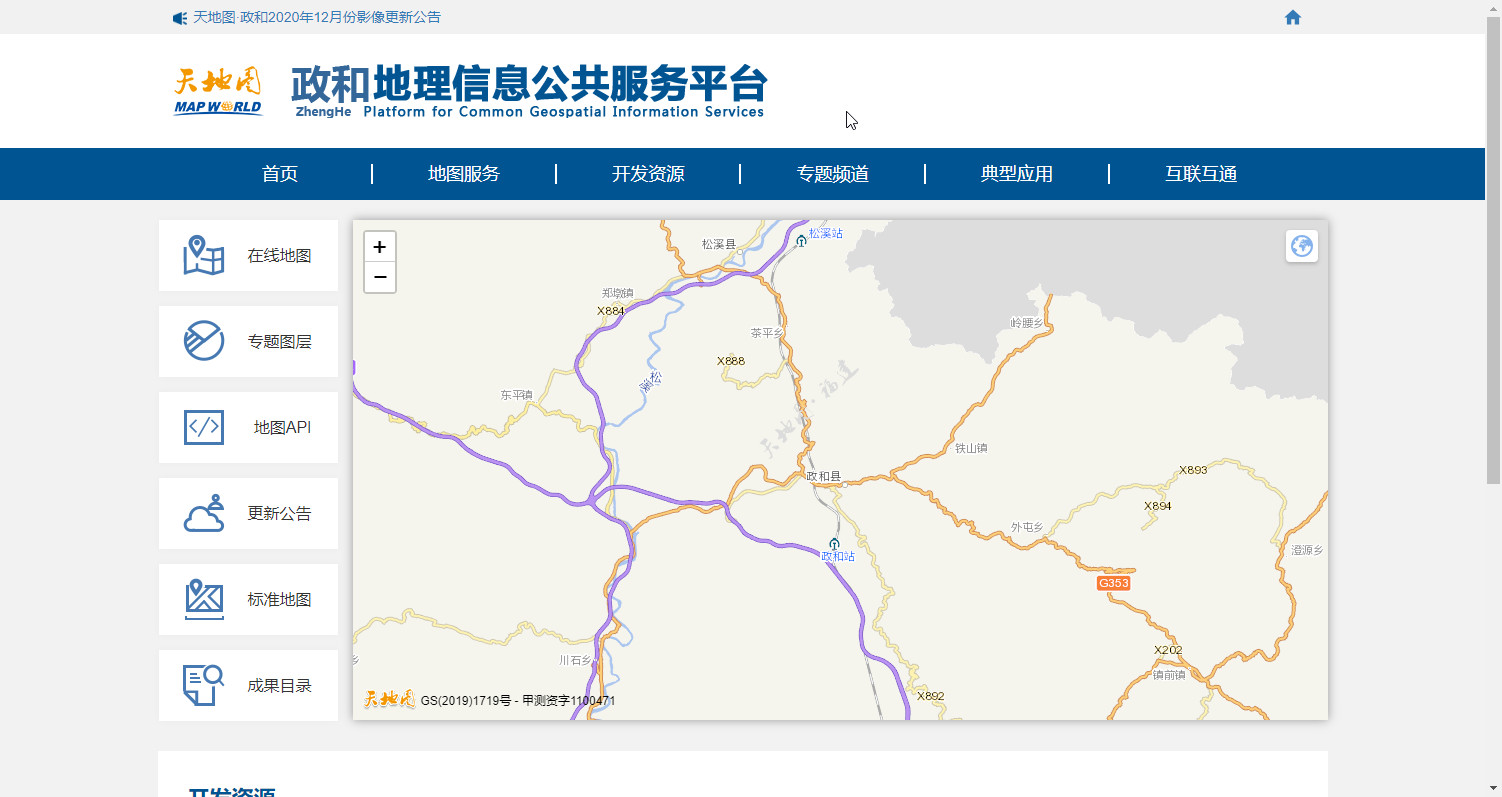Click 铁山镇 label on the map
The height and width of the screenshot is (797, 1502).
tap(971, 448)
